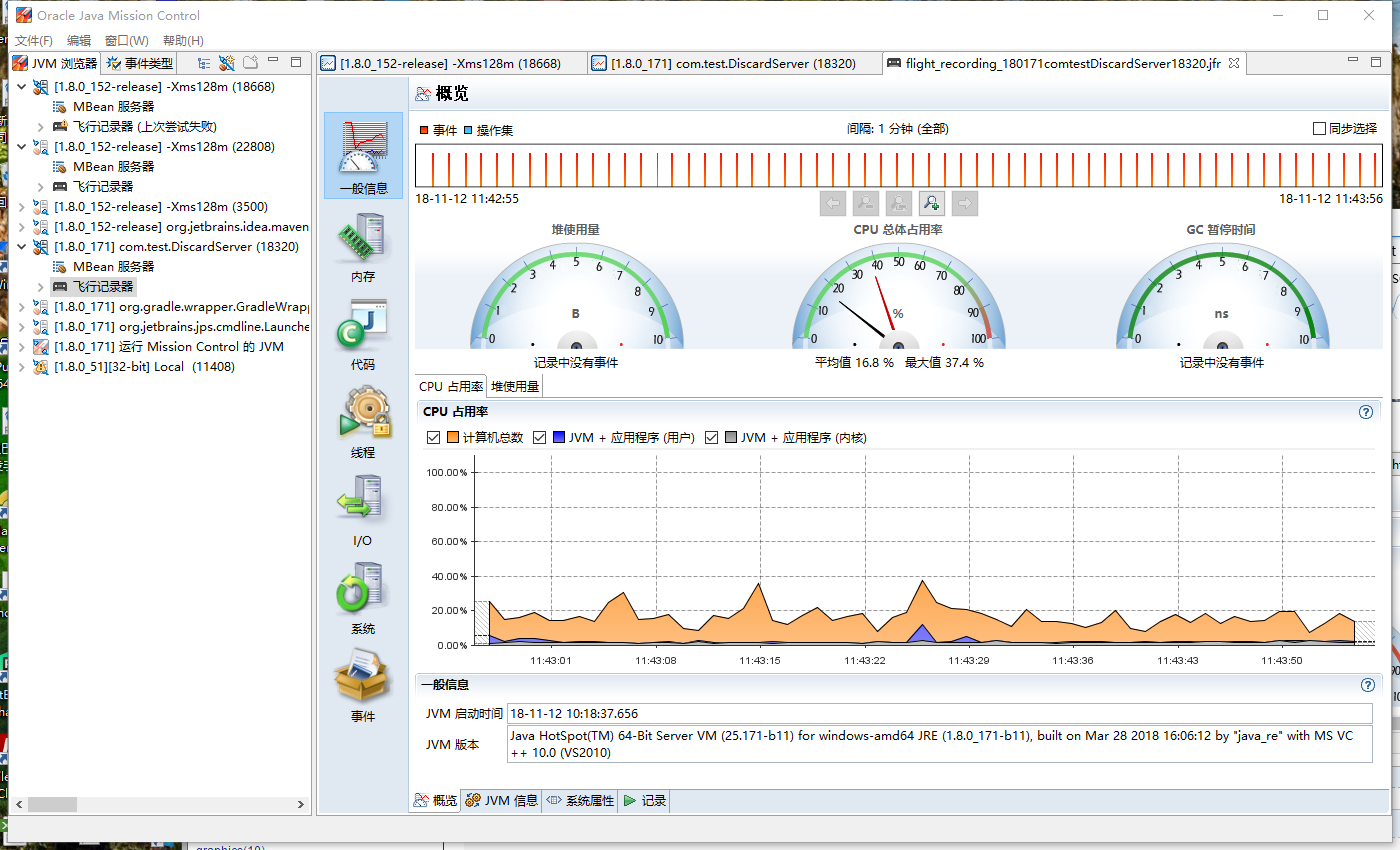Click help icon in CPU 占用率 section
The image size is (1400, 850).
[1366, 412]
